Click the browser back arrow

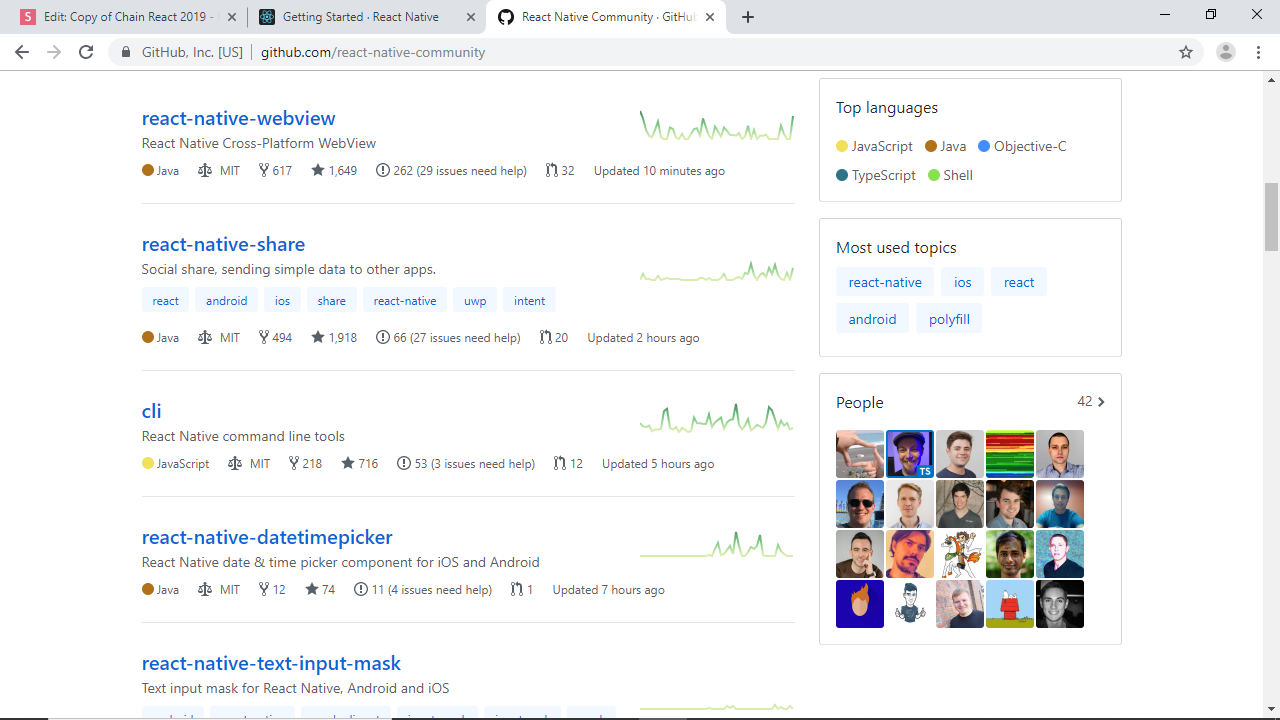(22, 52)
